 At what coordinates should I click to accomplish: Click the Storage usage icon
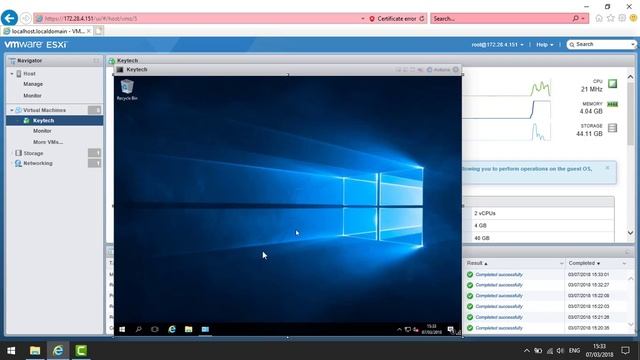(613, 128)
